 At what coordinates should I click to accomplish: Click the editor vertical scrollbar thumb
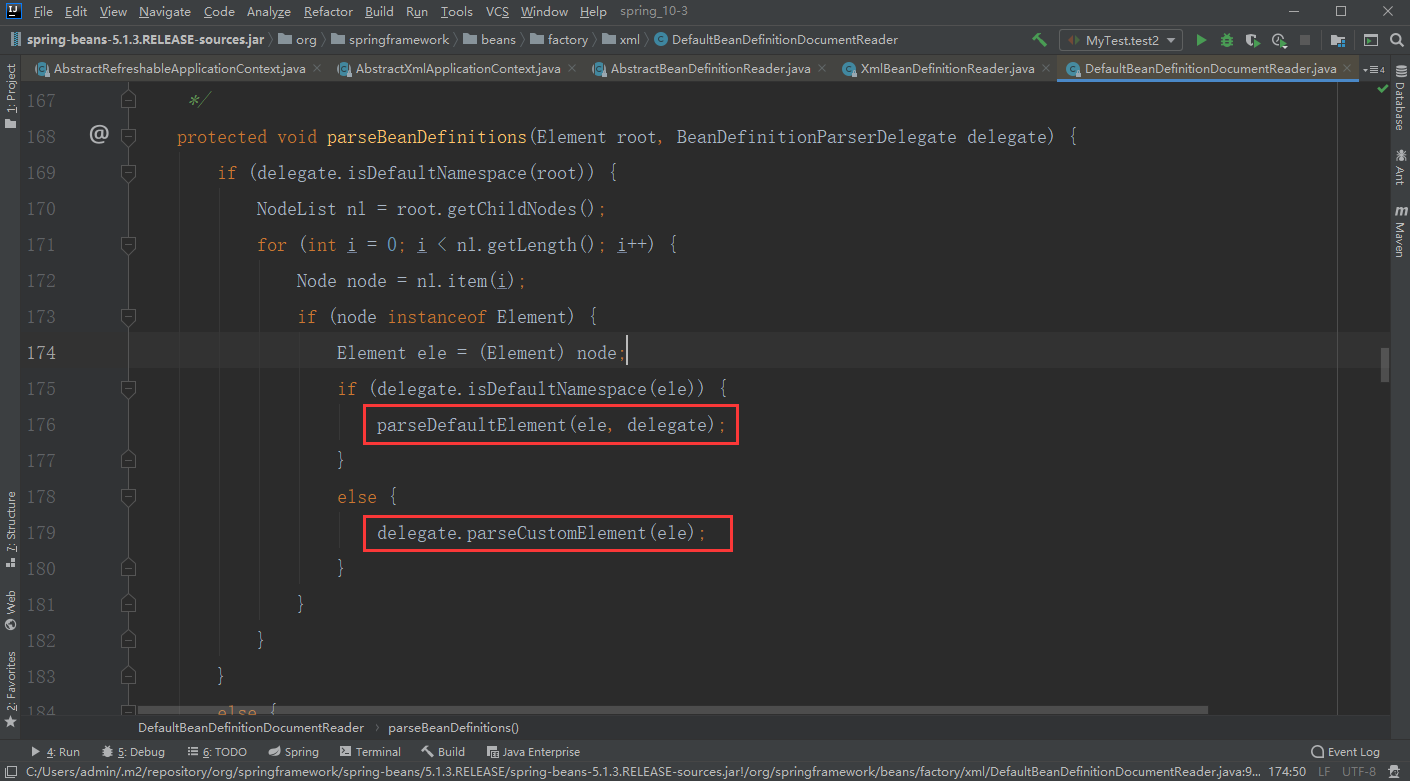pyautogui.click(x=1384, y=364)
